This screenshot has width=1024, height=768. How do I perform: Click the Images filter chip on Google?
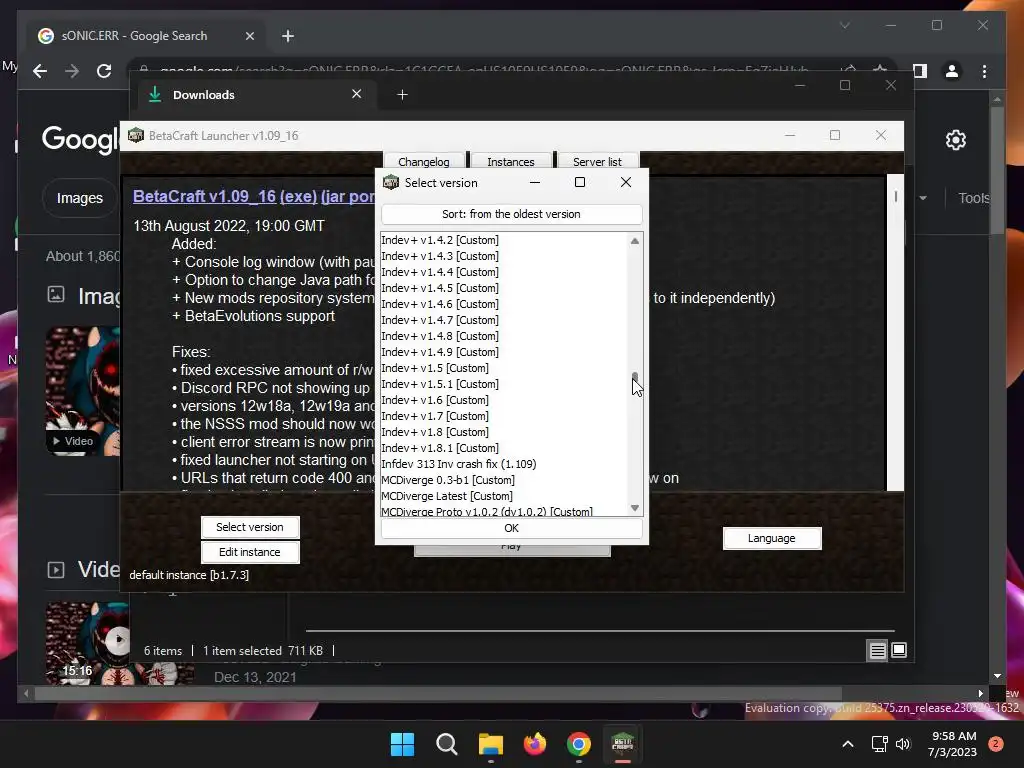pos(80,198)
